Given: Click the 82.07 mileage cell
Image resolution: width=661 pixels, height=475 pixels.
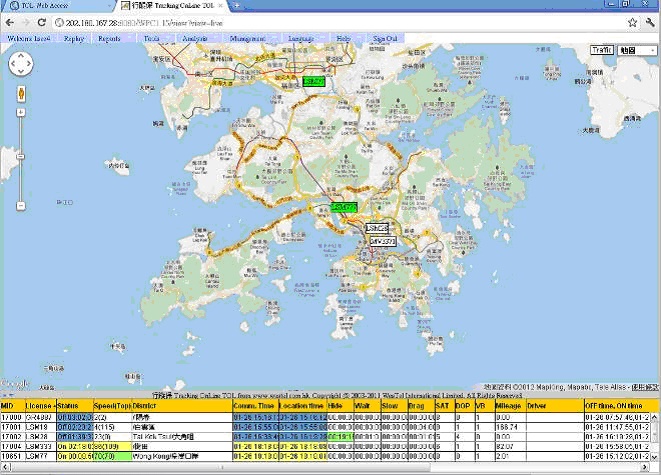Looking at the screenshot, I should (510, 446).
